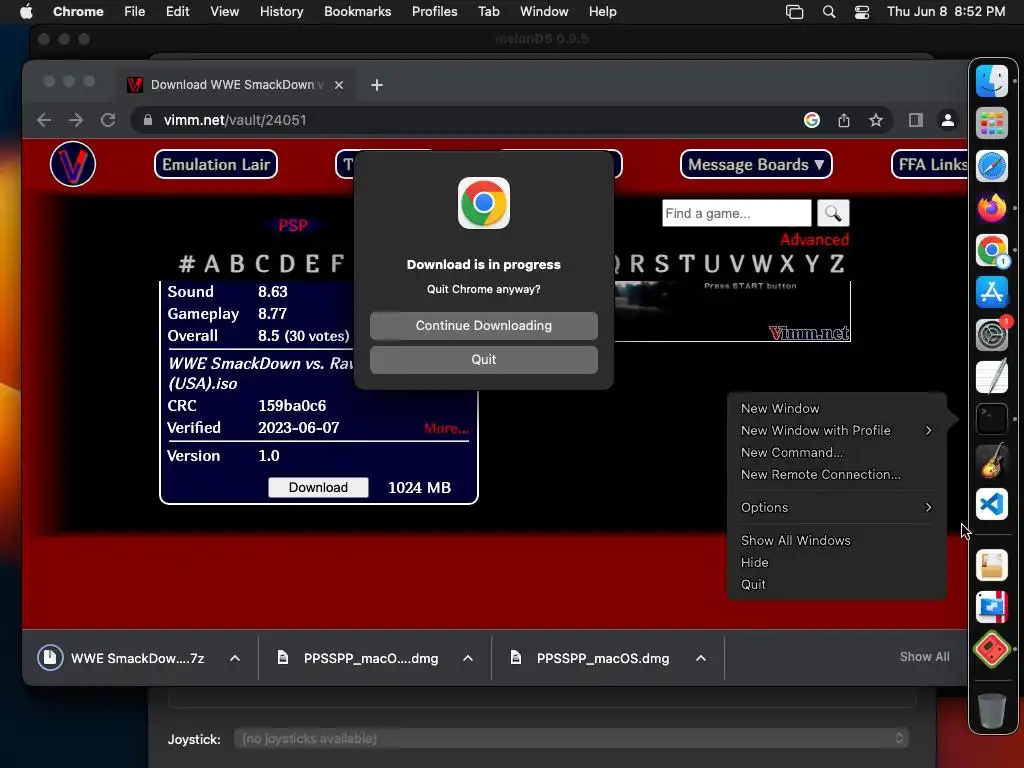Open the Chrome profile avatar
Screen dimensions: 1024x768
(948, 120)
